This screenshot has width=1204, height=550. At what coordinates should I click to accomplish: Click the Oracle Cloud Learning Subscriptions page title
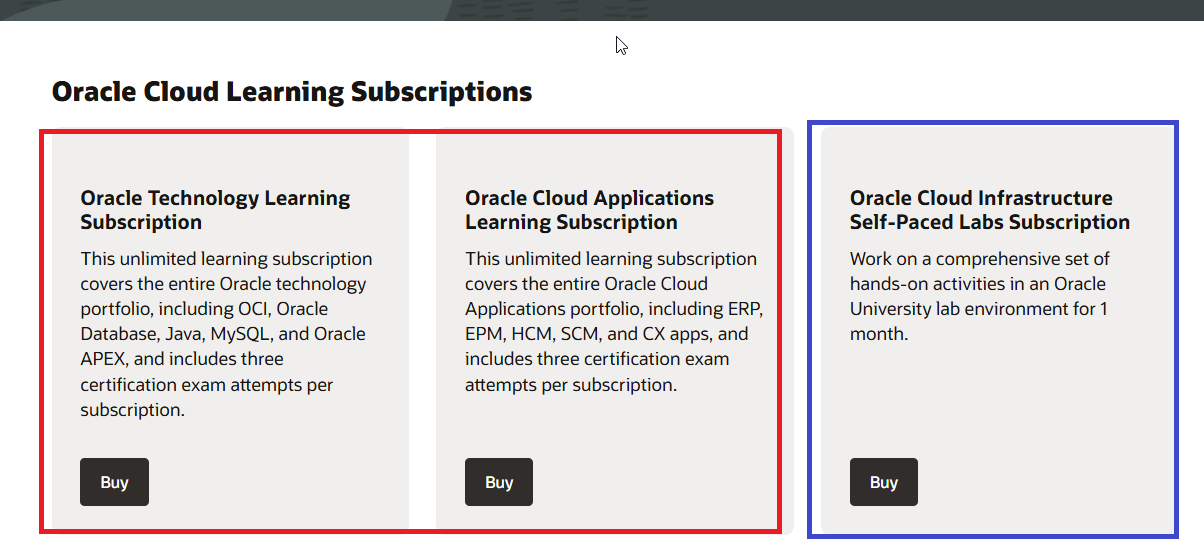tap(291, 92)
